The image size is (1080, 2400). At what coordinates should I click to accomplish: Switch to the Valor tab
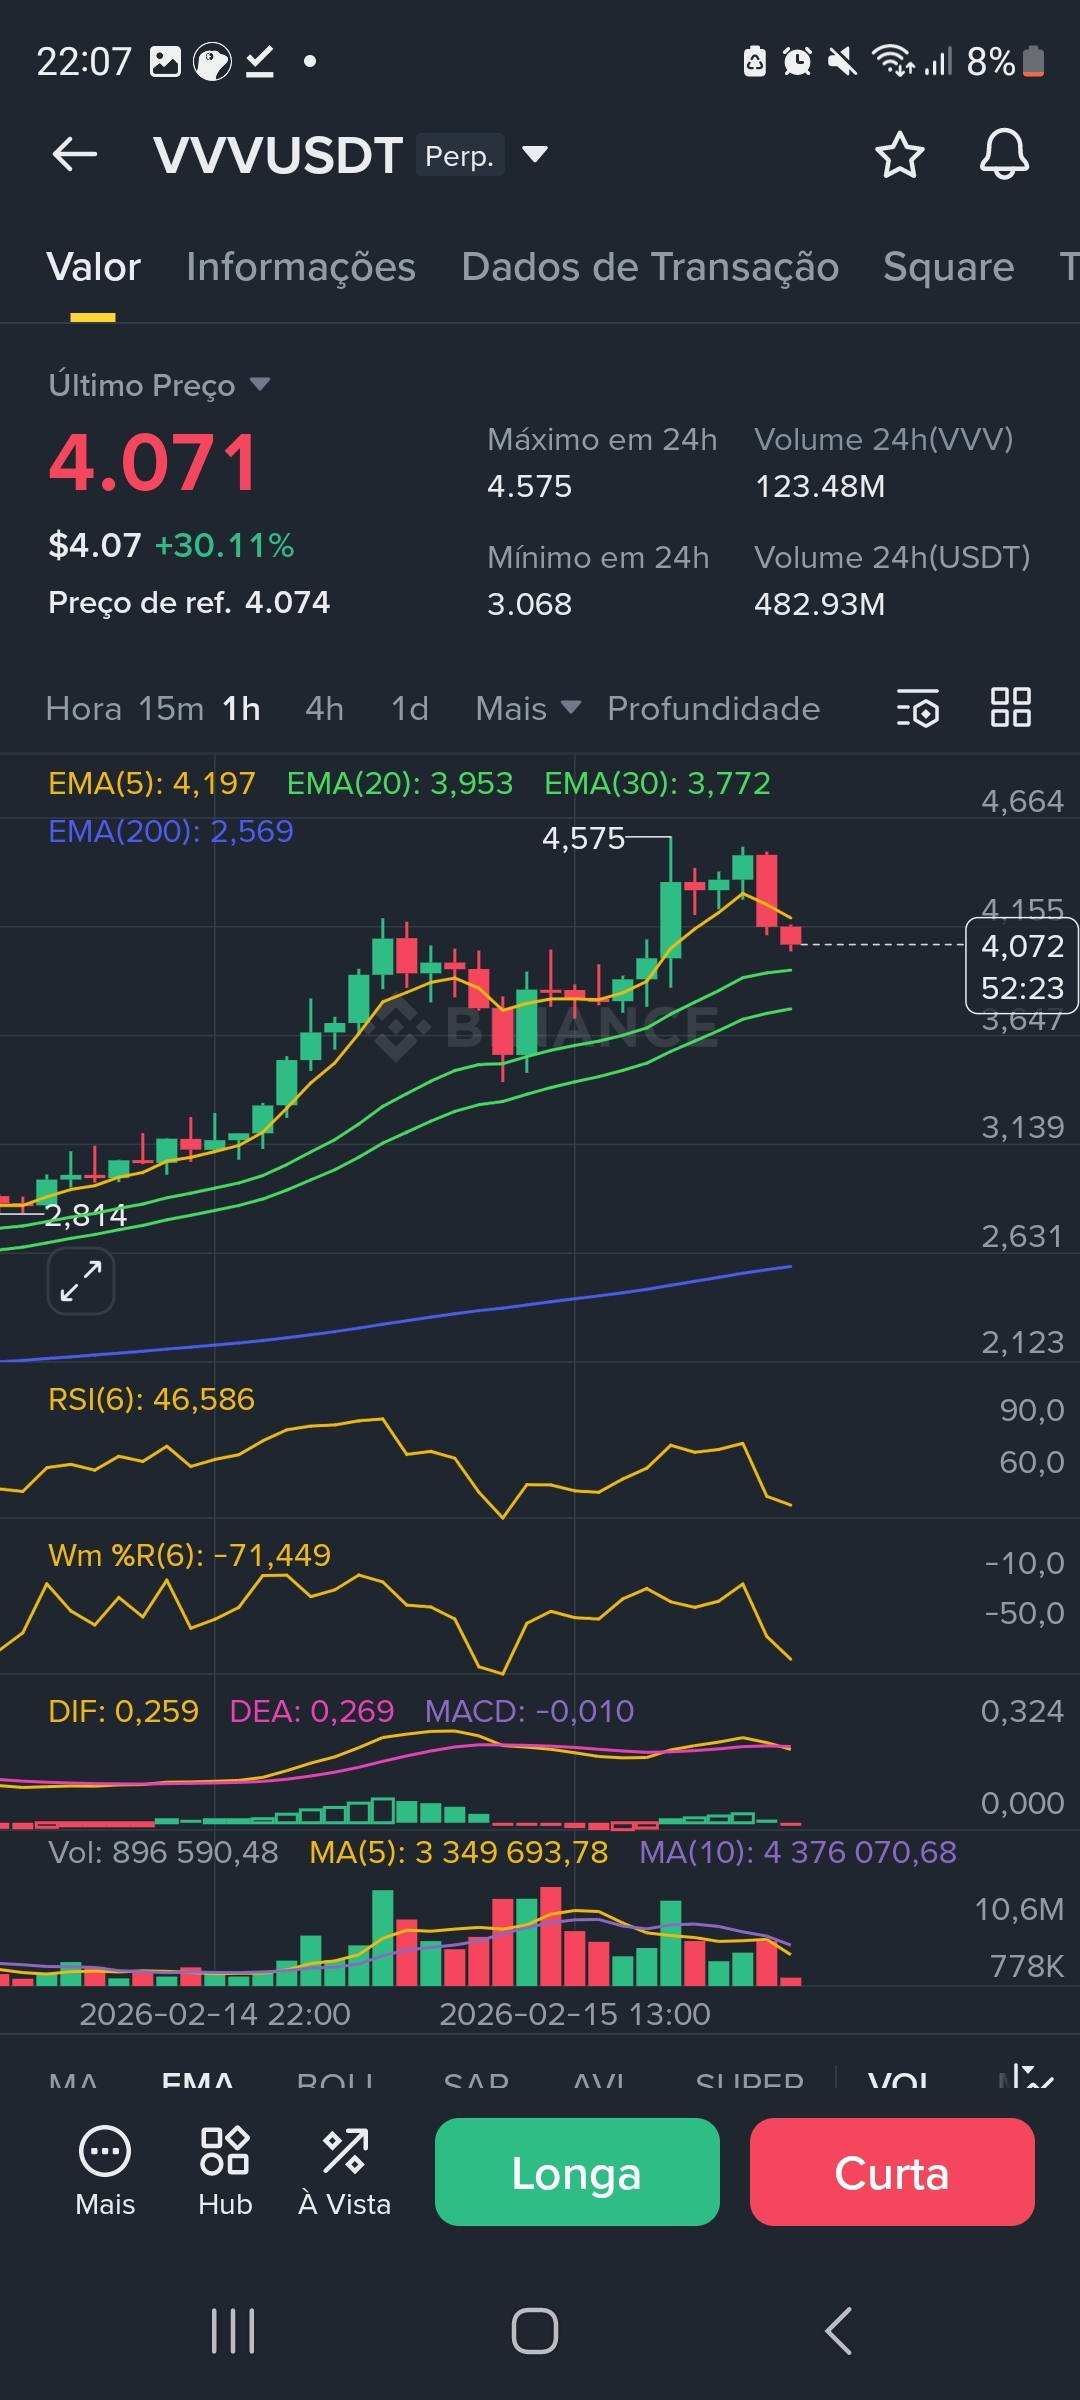click(94, 267)
